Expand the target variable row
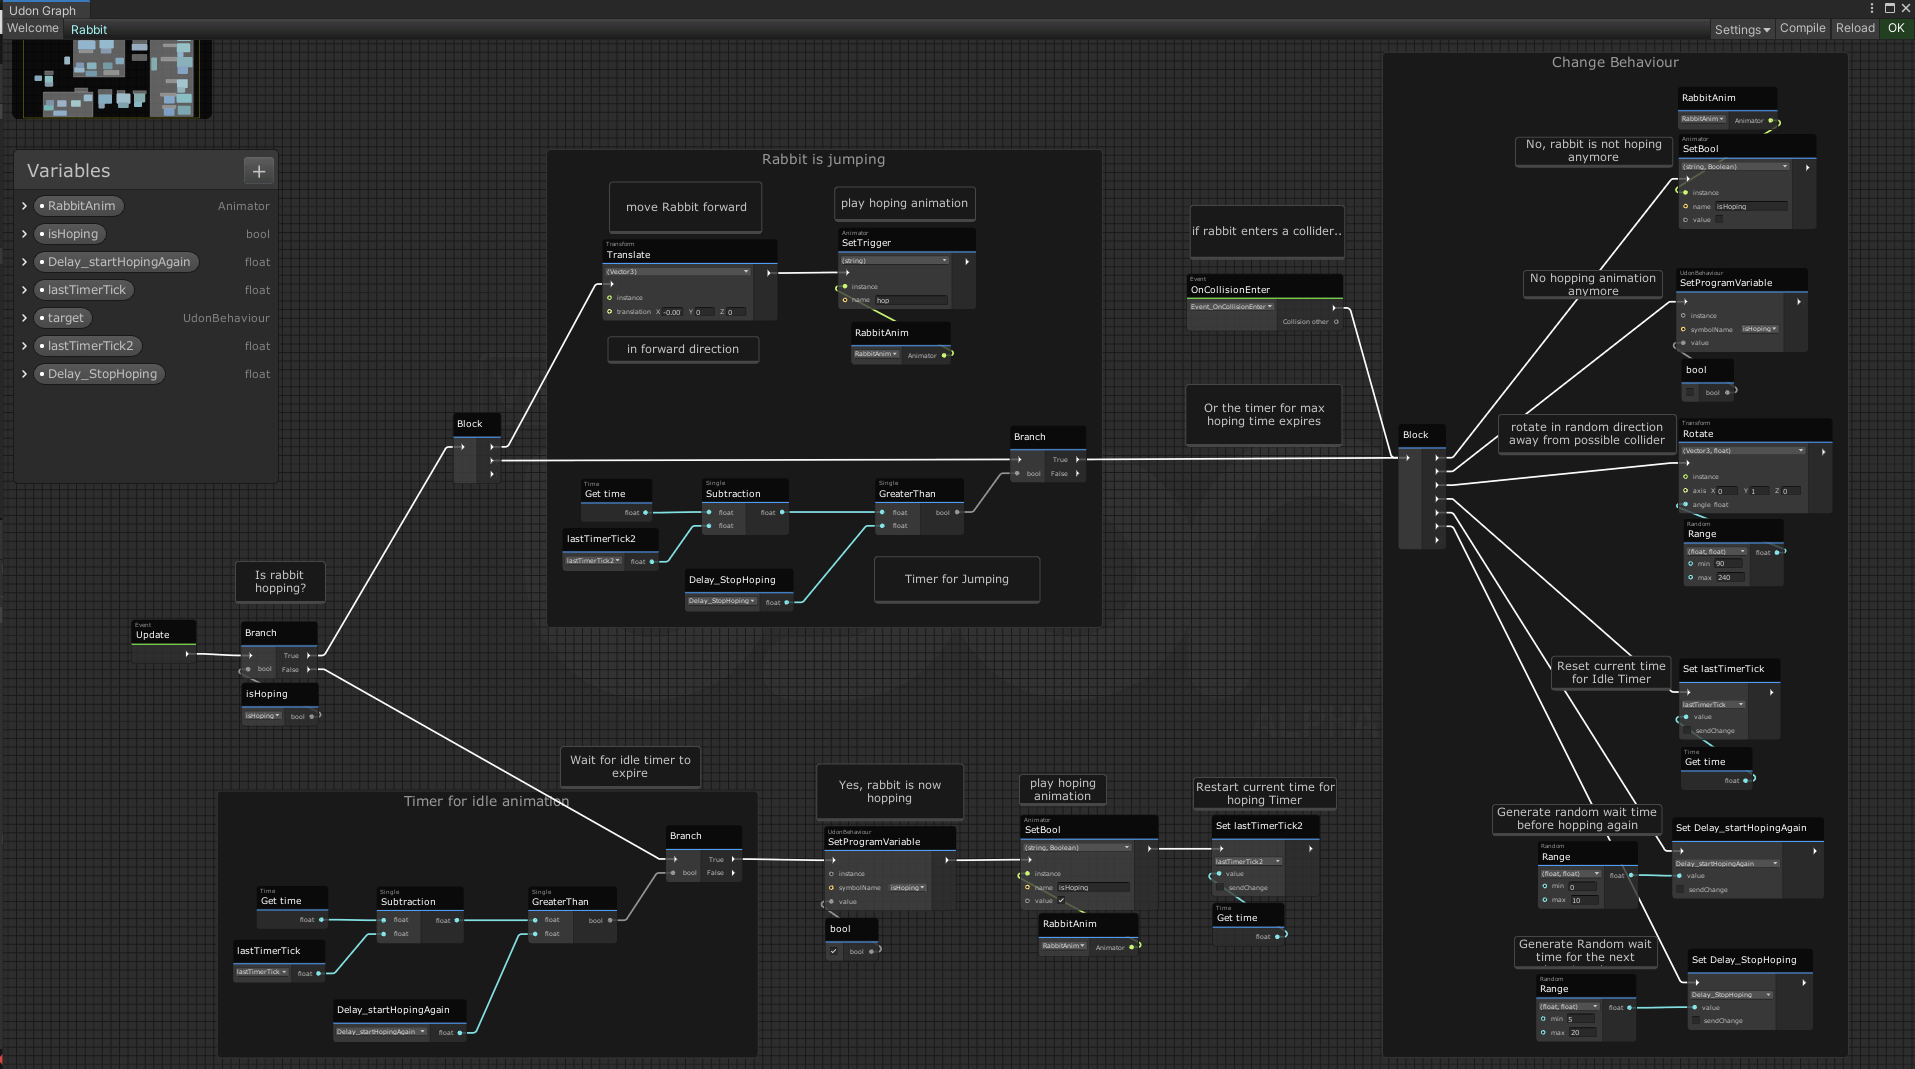The height and width of the screenshot is (1069, 1915). click(24, 318)
